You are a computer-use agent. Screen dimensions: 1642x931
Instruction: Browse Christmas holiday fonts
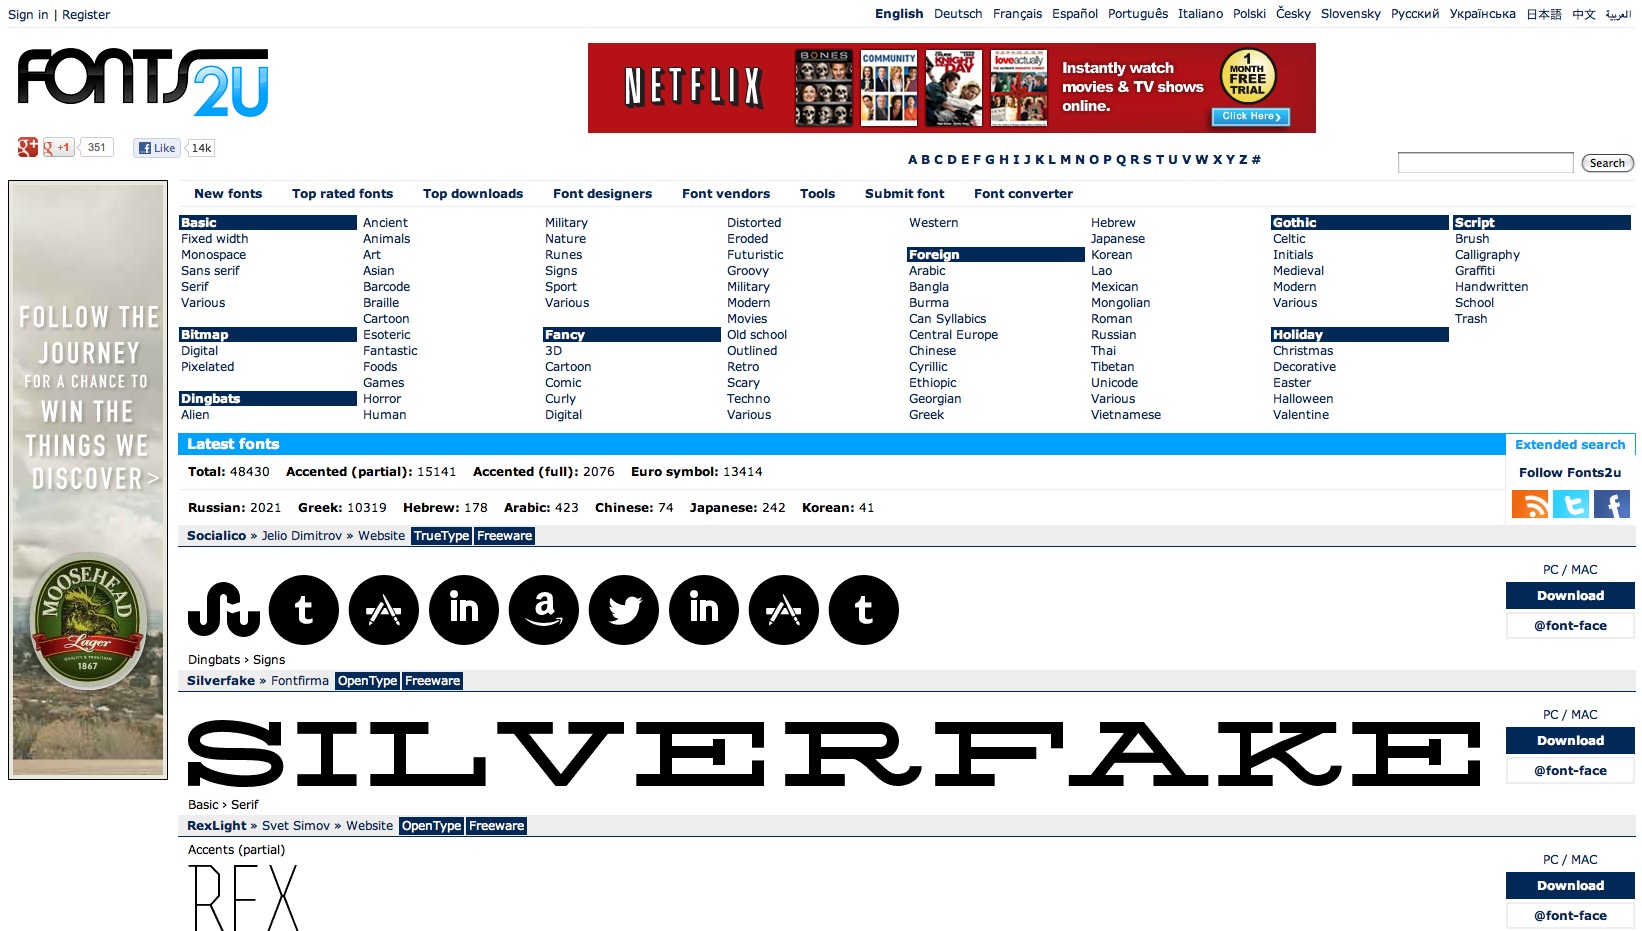click(1303, 350)
